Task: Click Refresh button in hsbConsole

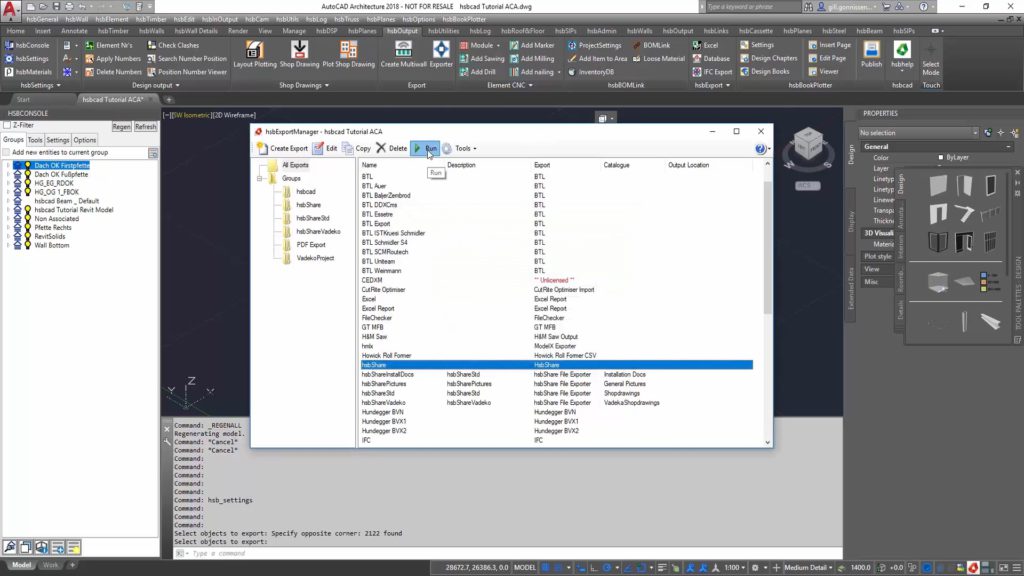Action: [146, 127]
